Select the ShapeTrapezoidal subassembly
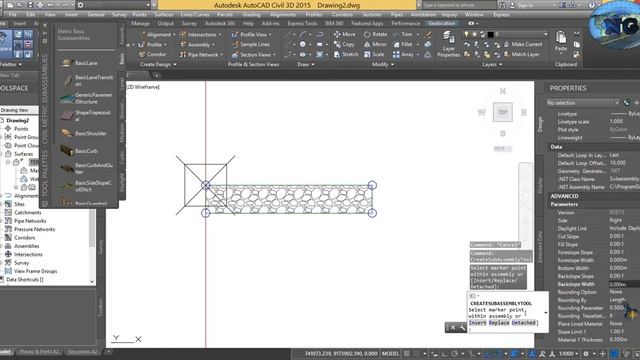 point(86,116)
